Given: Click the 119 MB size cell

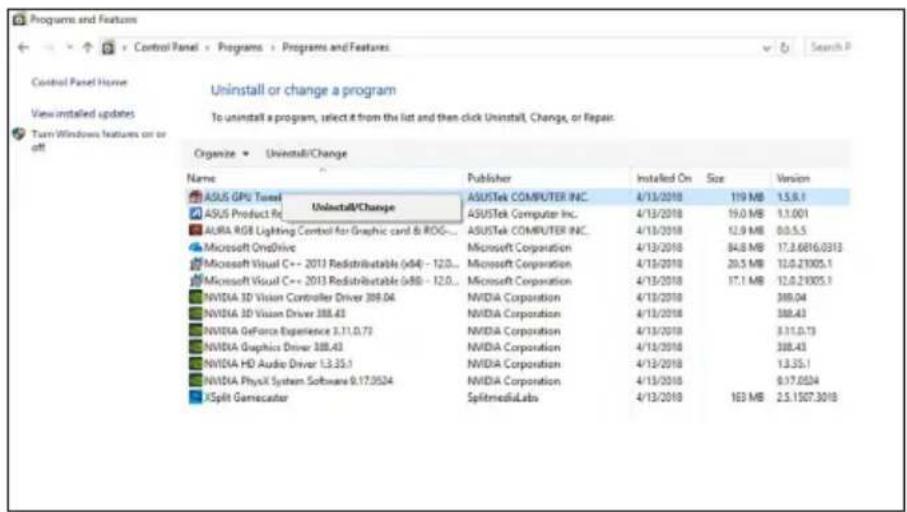Looking at the screenshot, I should (747, 197).
